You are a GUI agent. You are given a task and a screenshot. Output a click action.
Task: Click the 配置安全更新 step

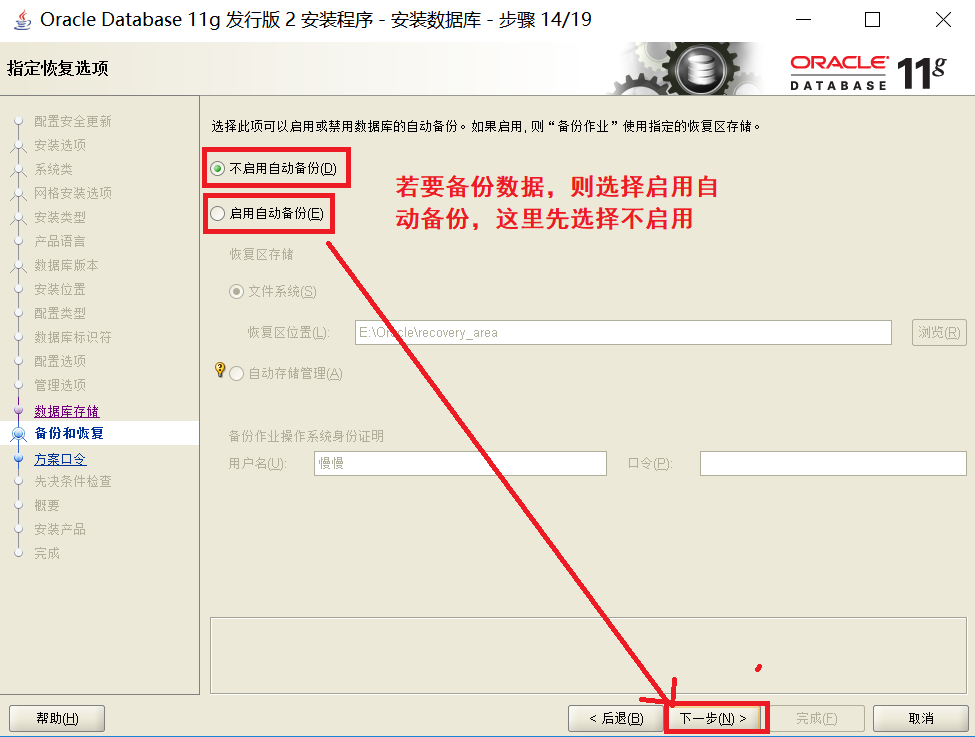tap(73, 121)
